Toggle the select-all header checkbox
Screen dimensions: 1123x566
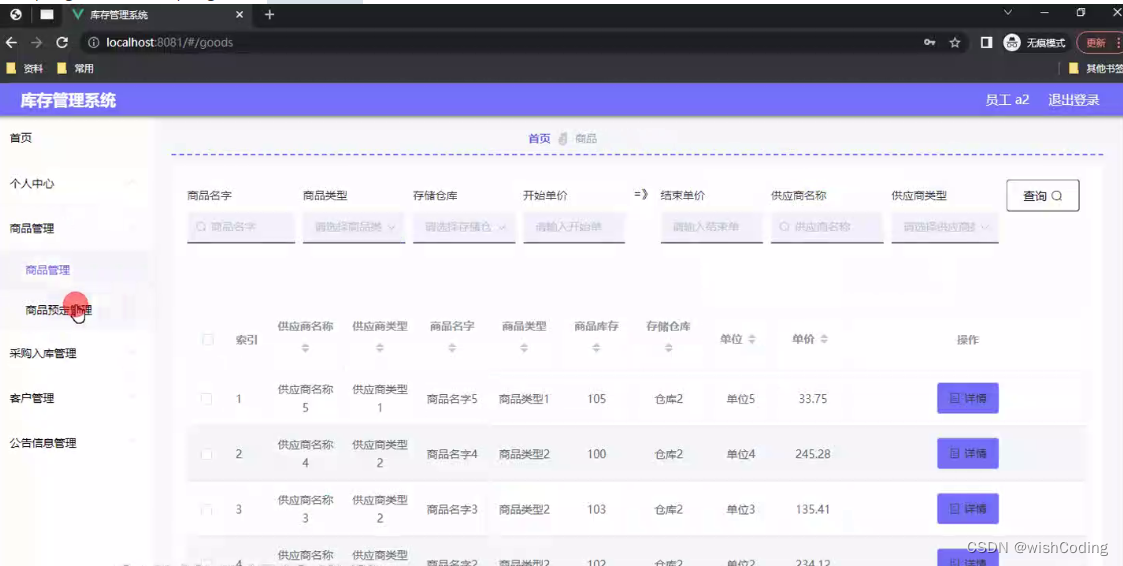208,340
